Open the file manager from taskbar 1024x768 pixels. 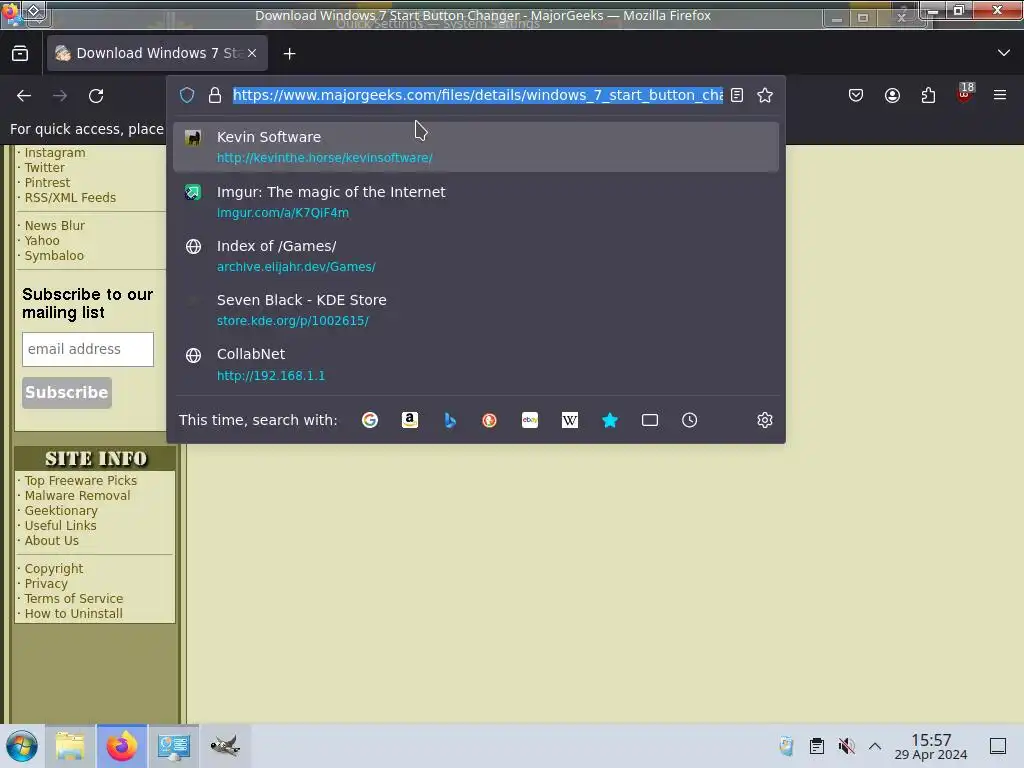click(x=70, y=746)
